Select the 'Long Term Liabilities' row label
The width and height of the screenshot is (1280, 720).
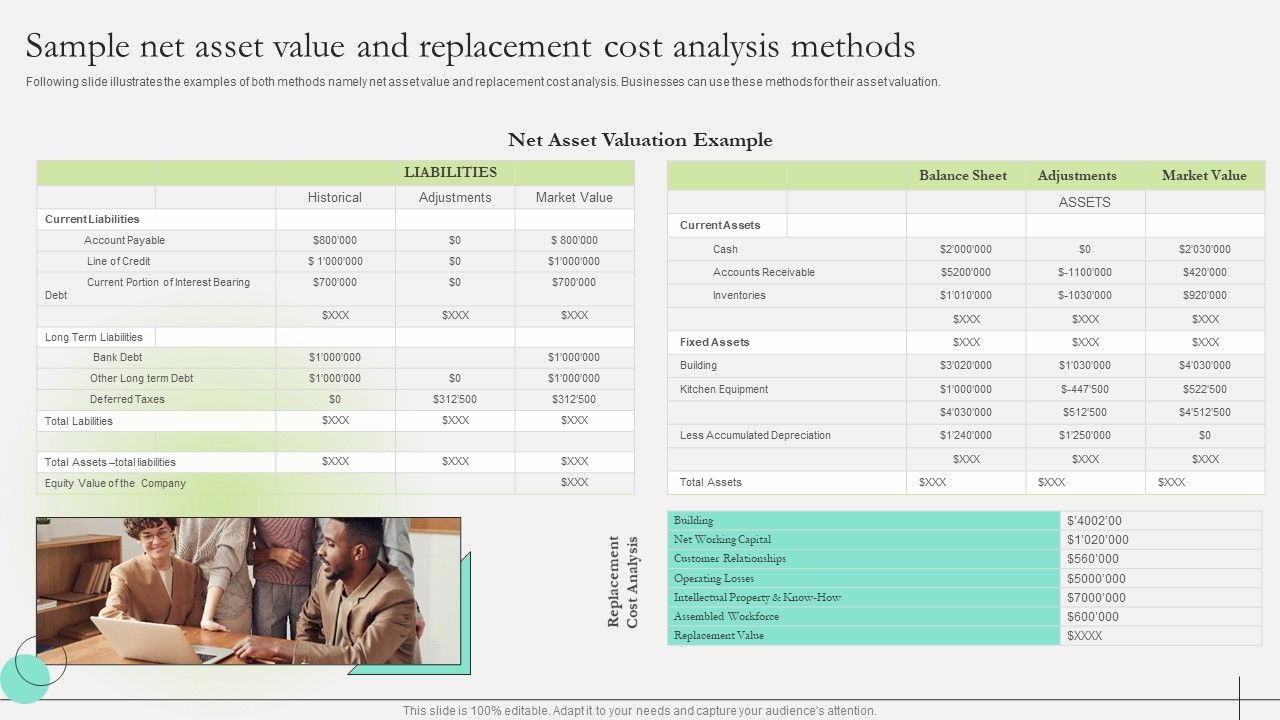click(x=94, y=337)
